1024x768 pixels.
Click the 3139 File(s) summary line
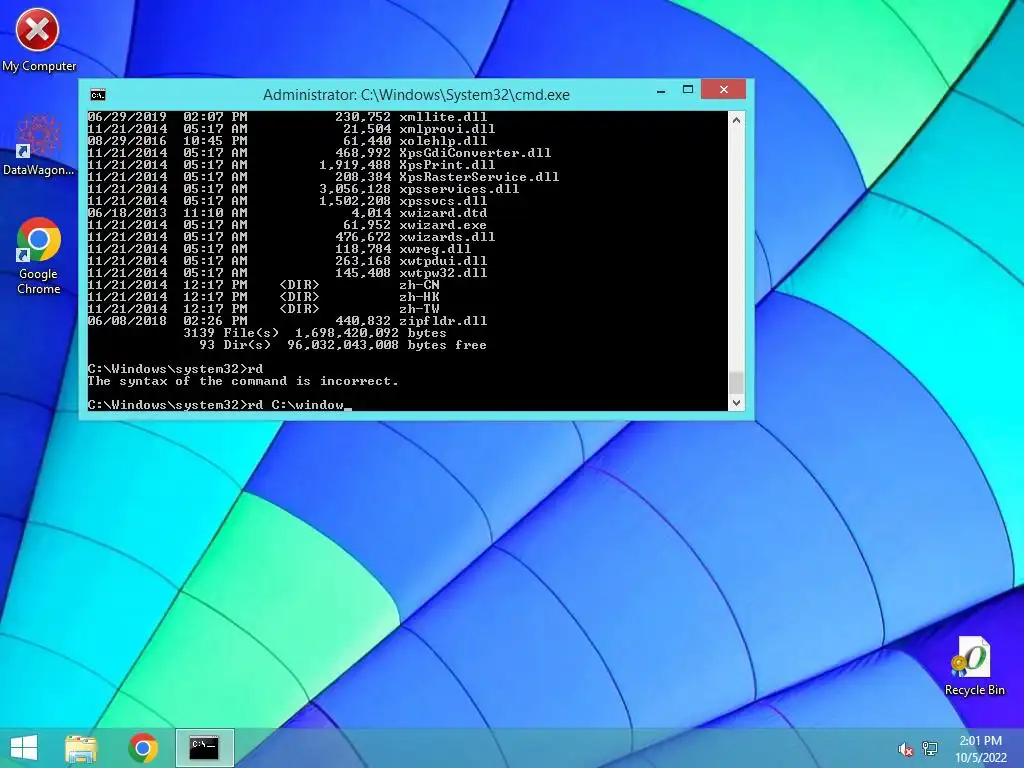click(315, 332)
